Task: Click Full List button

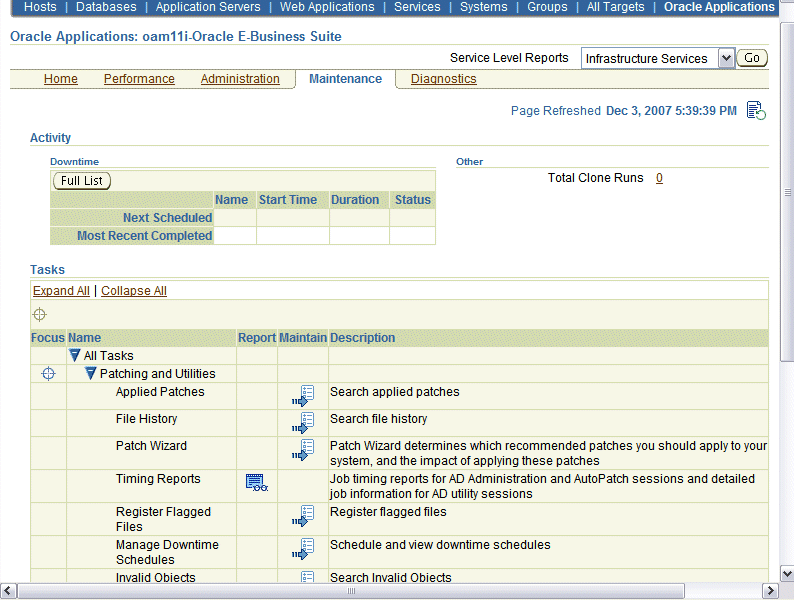Action: click(82, 181)
